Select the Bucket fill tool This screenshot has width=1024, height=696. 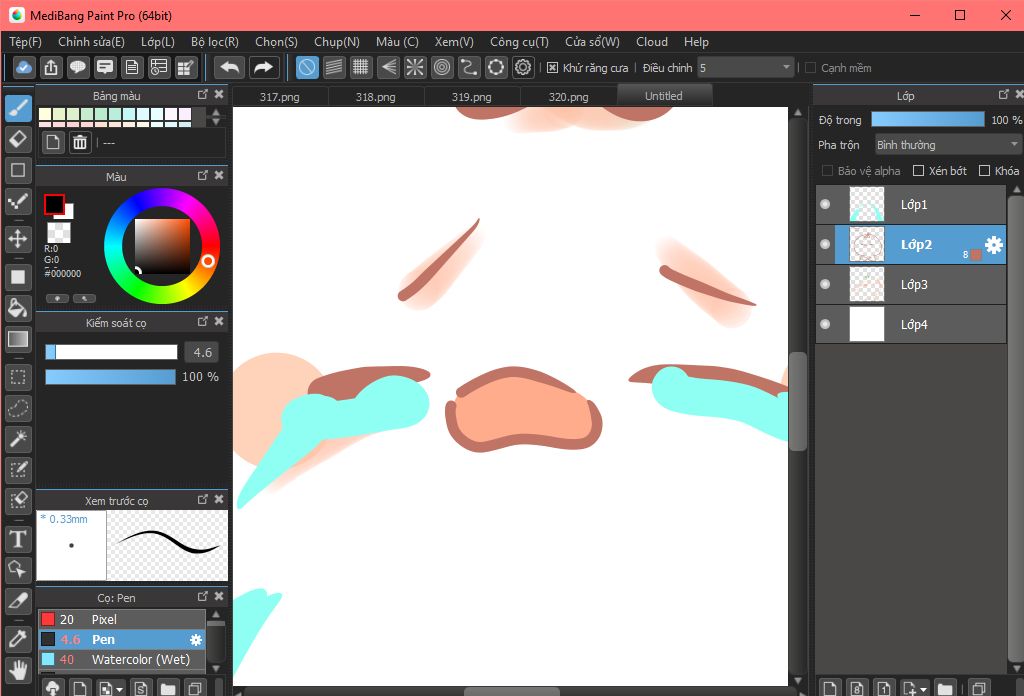pos(18,308)
